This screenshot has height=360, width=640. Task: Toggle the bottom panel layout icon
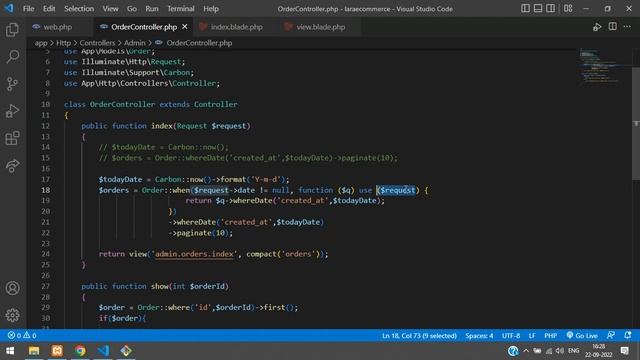pyautogui.click(x=538, y=8)
